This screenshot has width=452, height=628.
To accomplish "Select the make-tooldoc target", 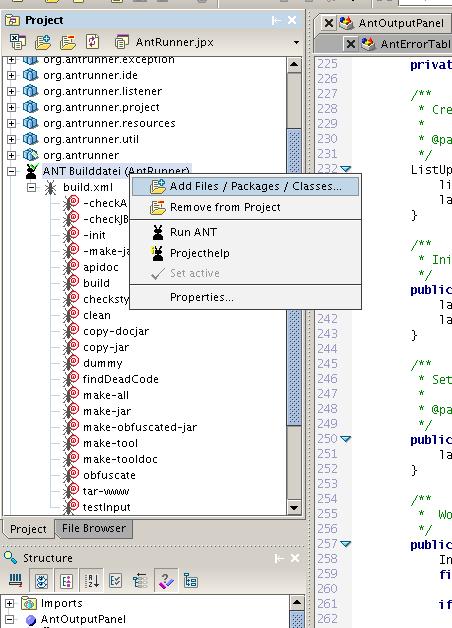I will click(120, 459).
